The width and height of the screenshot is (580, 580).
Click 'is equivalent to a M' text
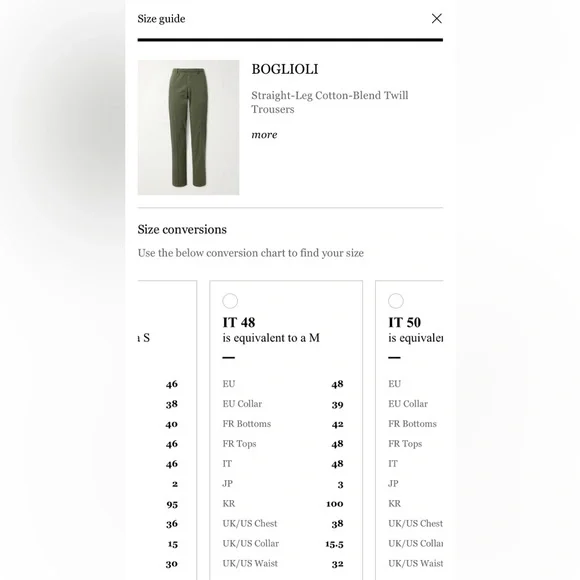click(x=271, y=338)
